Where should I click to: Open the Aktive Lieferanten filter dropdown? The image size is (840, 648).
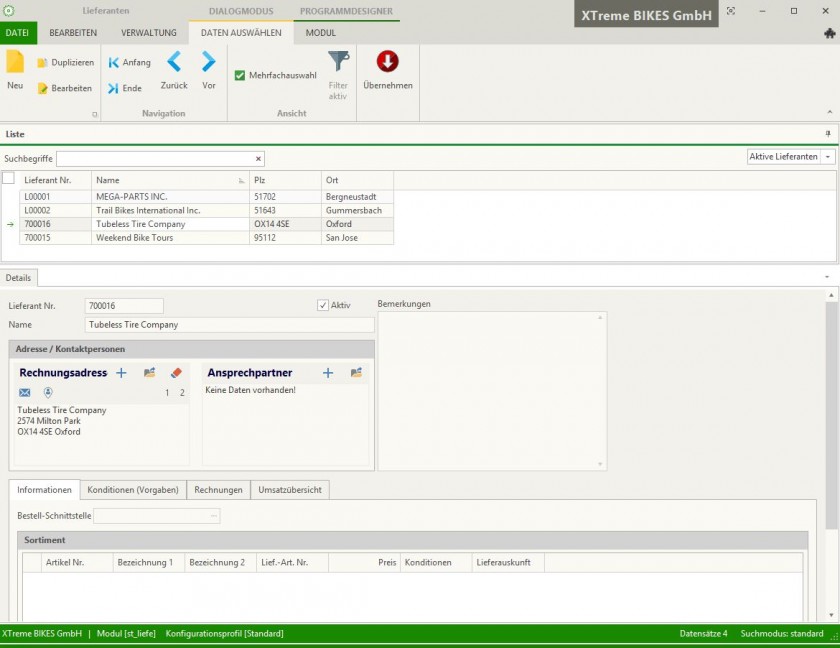coord(828,157)
